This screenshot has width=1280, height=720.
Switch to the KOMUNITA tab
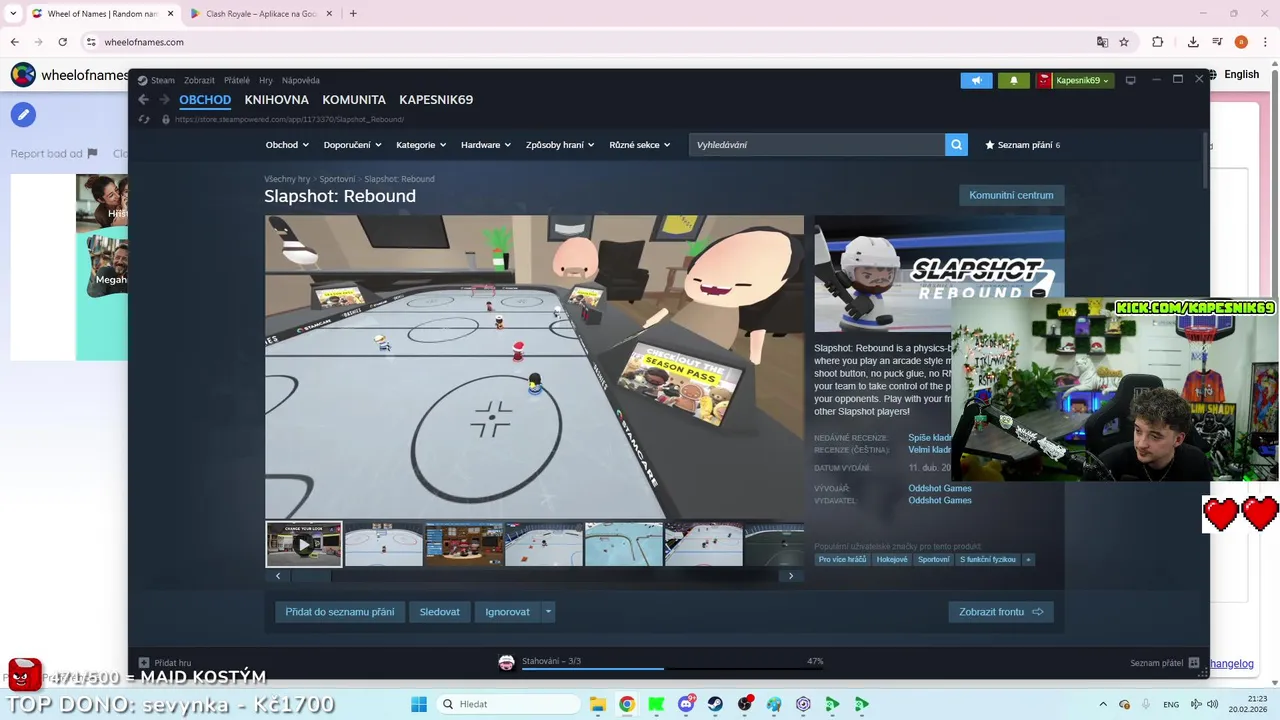(x=354, y=100)
